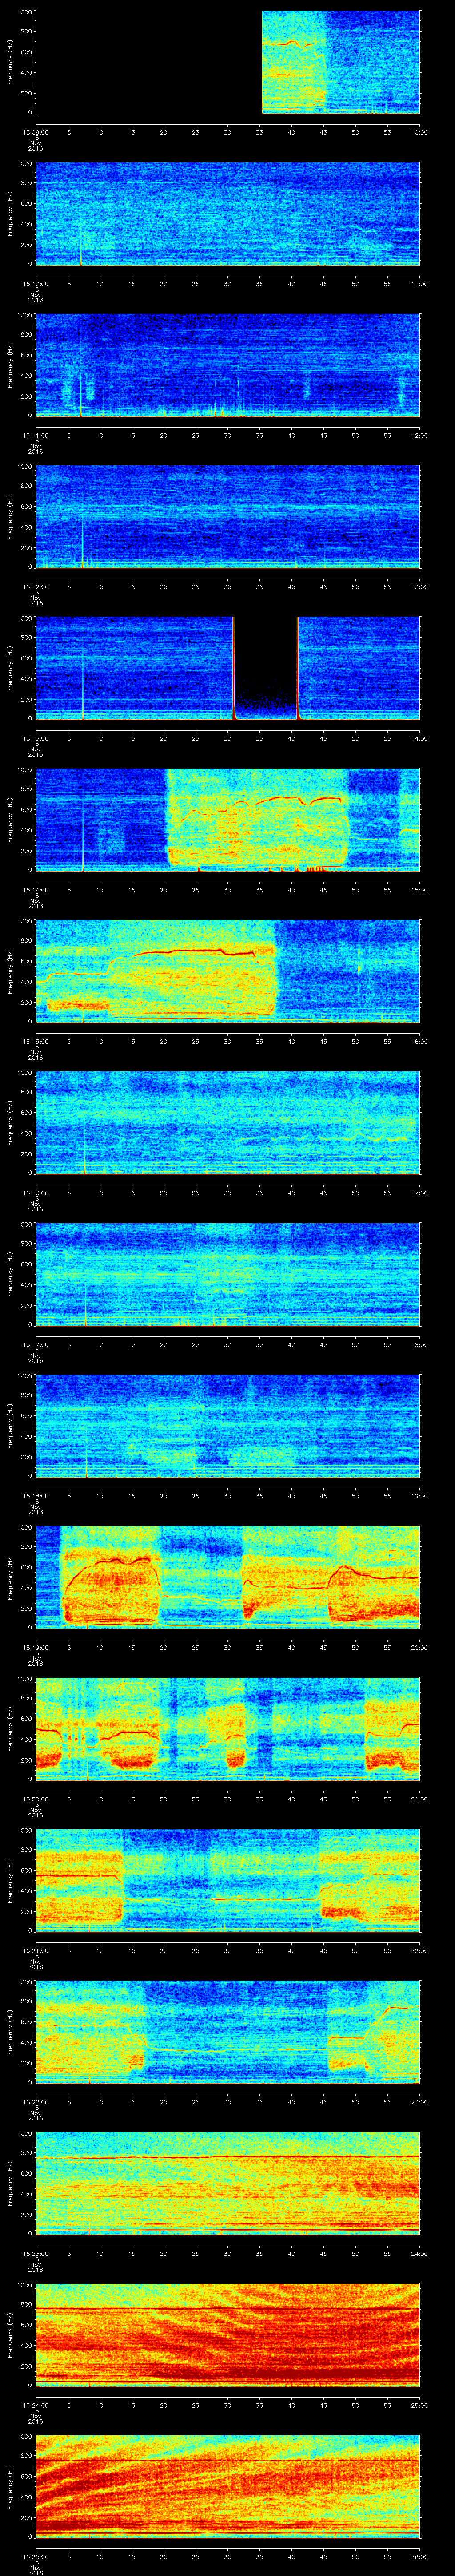This screenshot has width=455, height=2576.
Task: Click the '15:16:00' time axis label
Action: [35, 1193]
